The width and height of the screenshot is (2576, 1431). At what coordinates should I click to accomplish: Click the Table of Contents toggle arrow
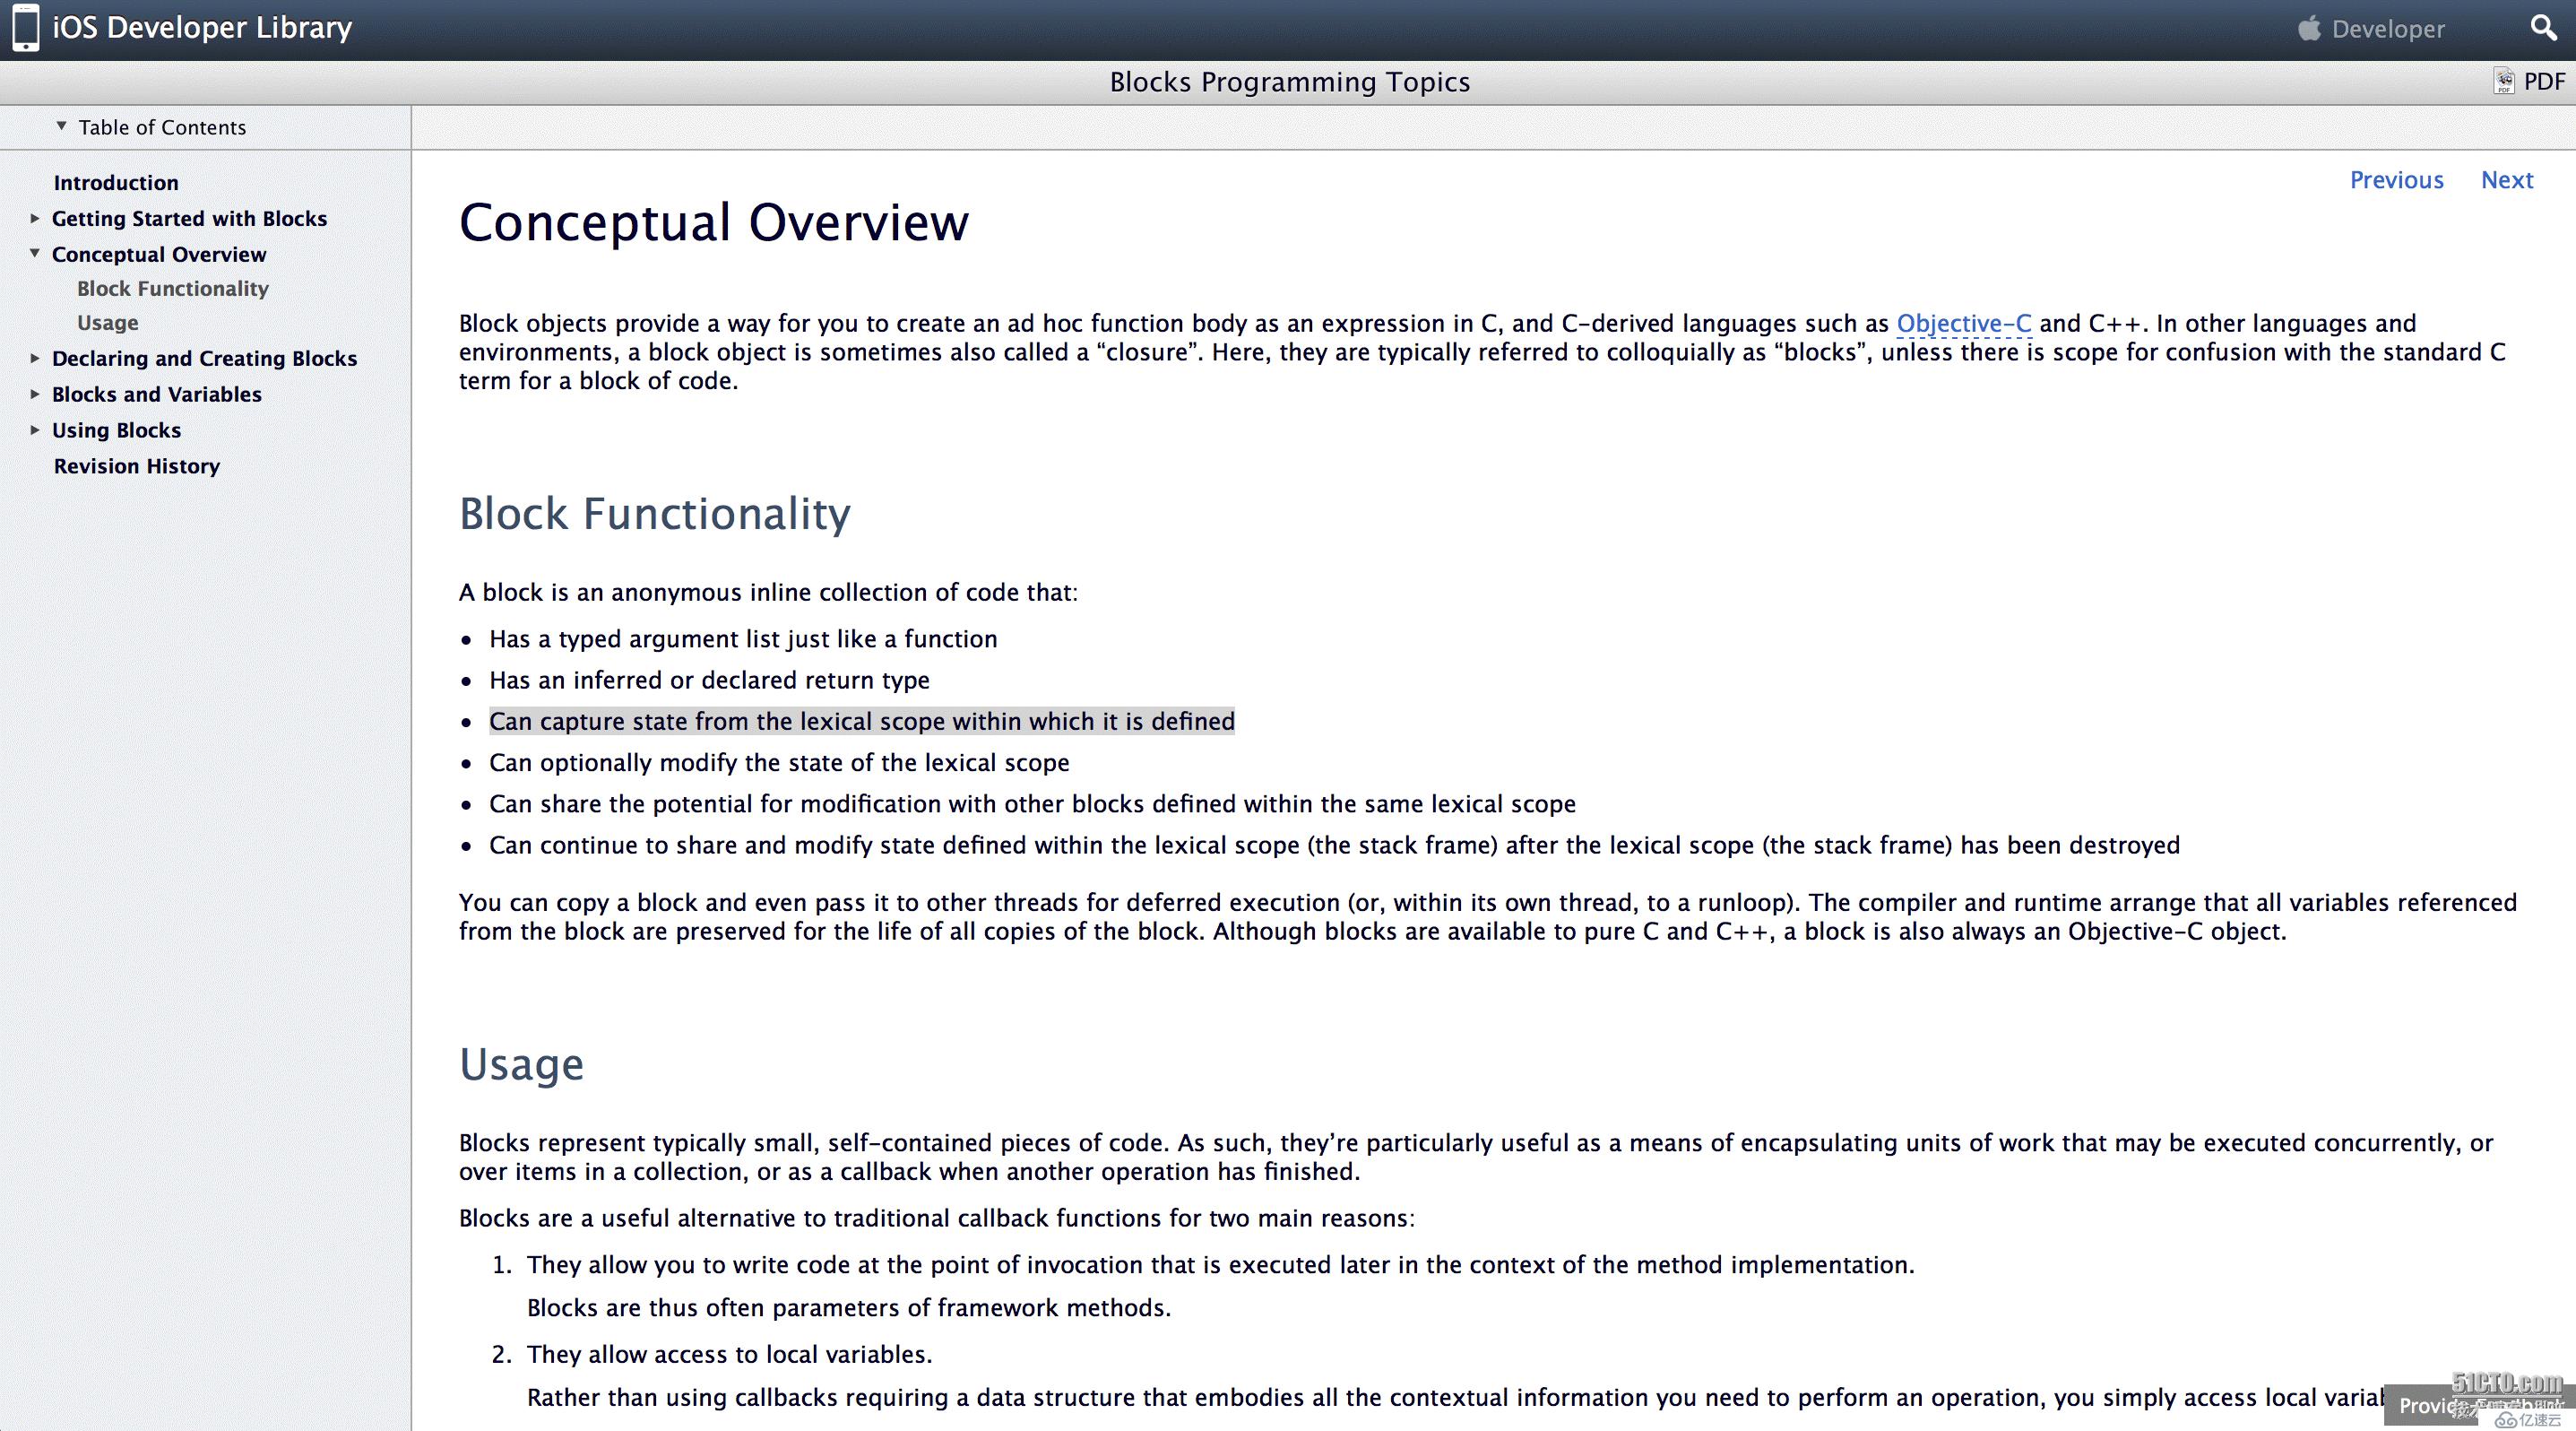pyautogui.click(x=62, y=126)
